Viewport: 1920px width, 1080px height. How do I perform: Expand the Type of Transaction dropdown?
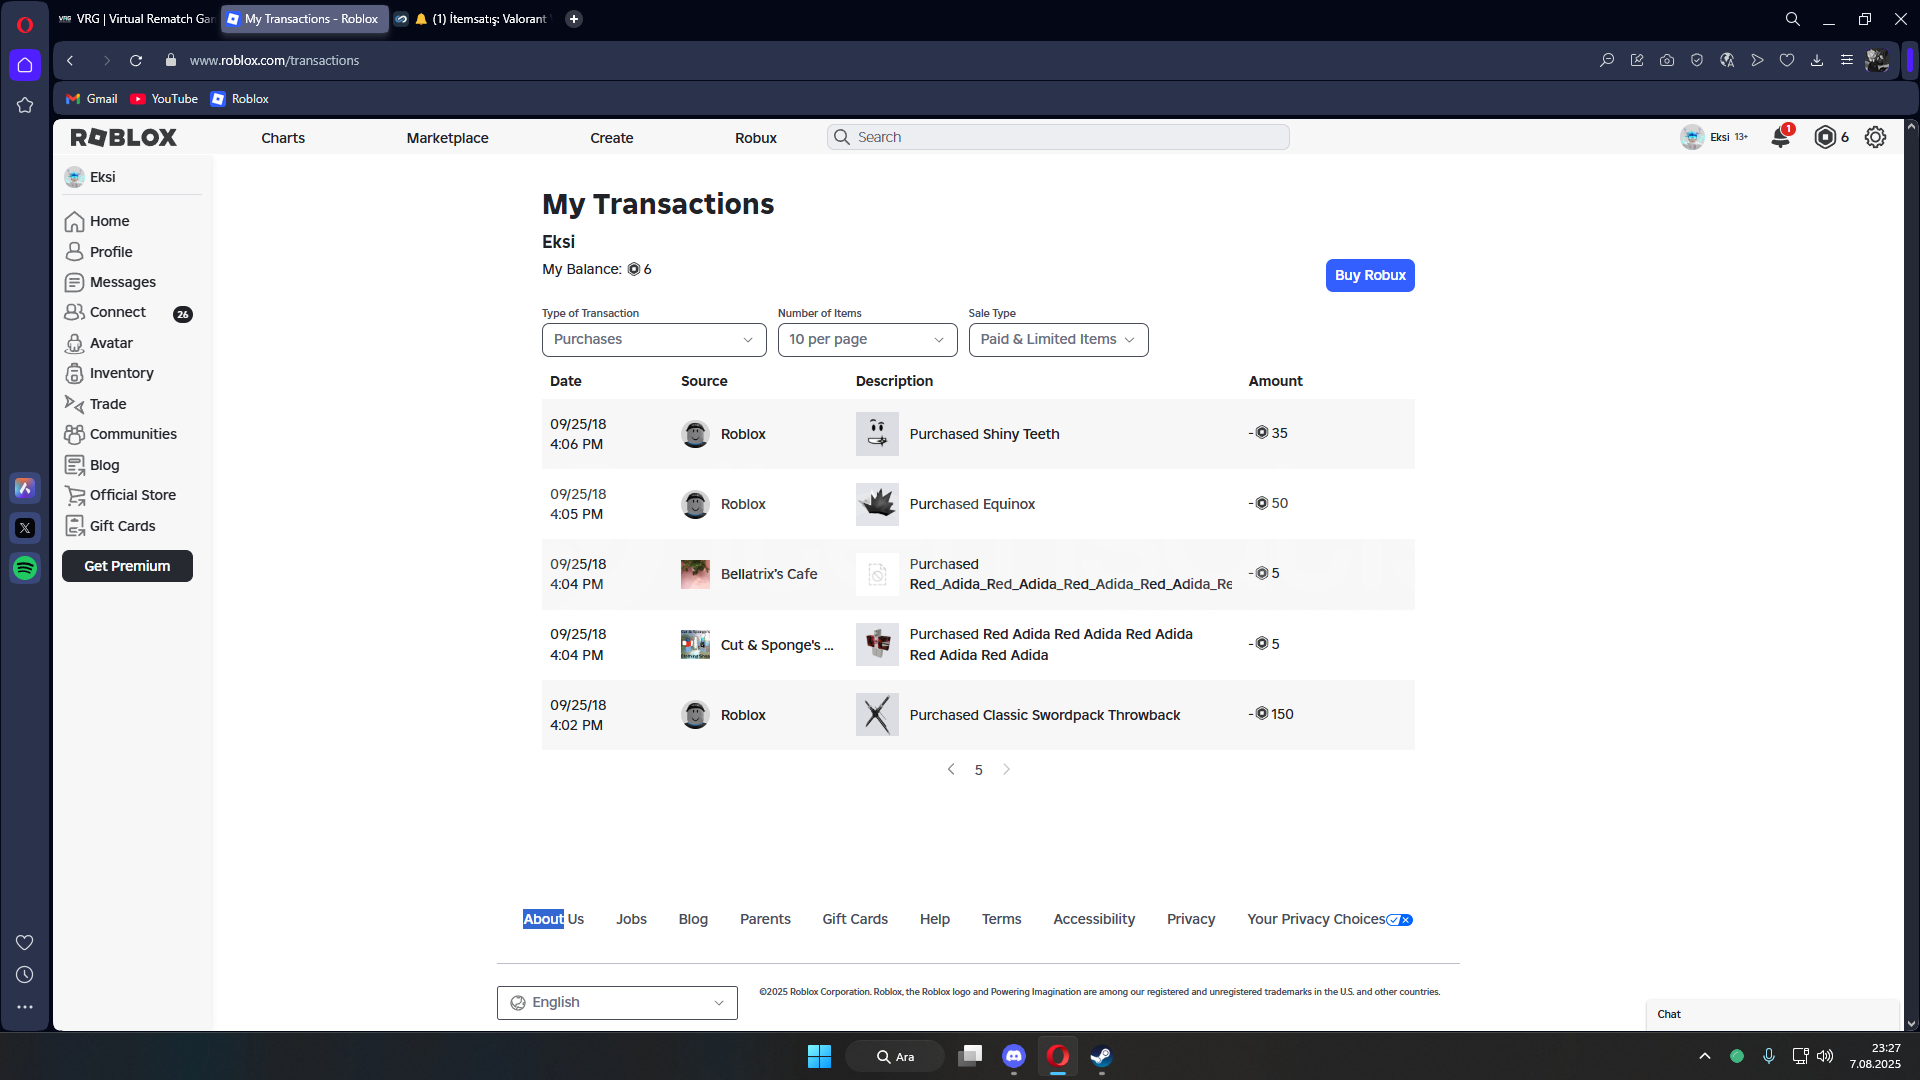tap(654, 340)
